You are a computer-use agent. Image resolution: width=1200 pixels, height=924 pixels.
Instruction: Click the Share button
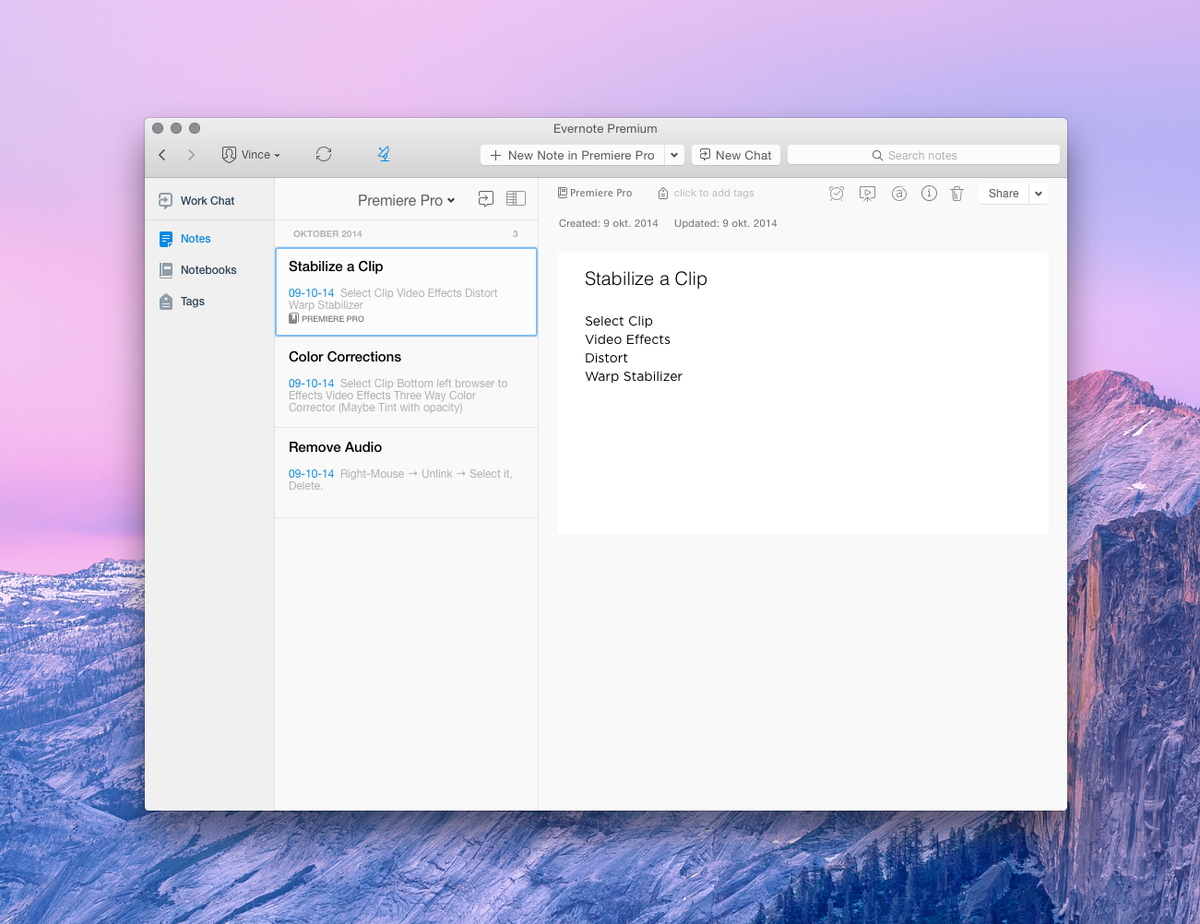[1003, 194]
